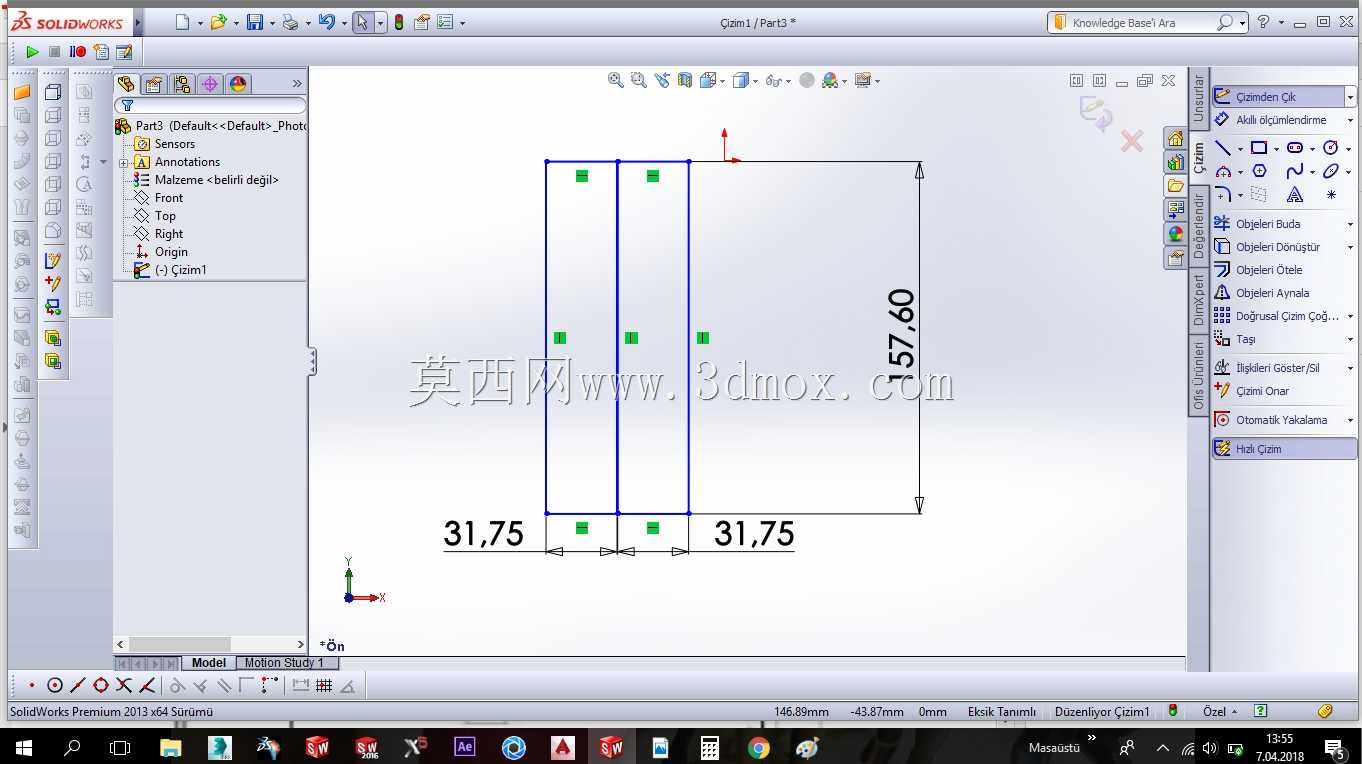Image resolution: width=1362 pixels, height=764 pixels.
Task: Select the Ellipse sketch tool
Action: (x=1330, y=171)
